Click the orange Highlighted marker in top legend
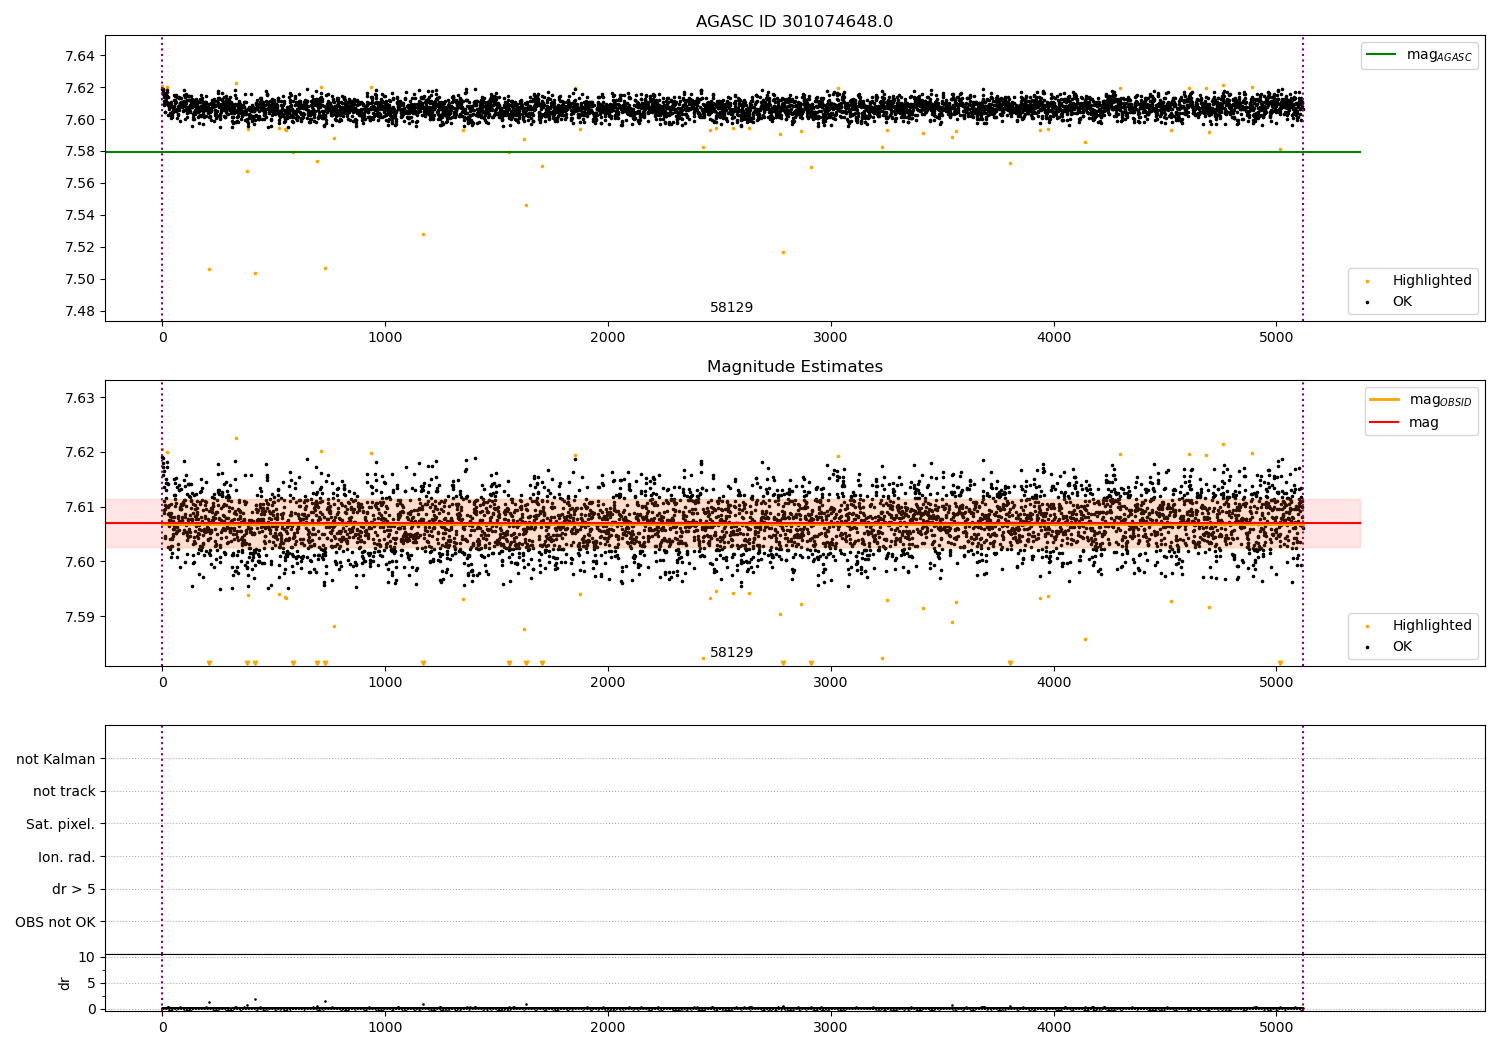This screenshot has height=1050, width=1500. coord(1367,281)
